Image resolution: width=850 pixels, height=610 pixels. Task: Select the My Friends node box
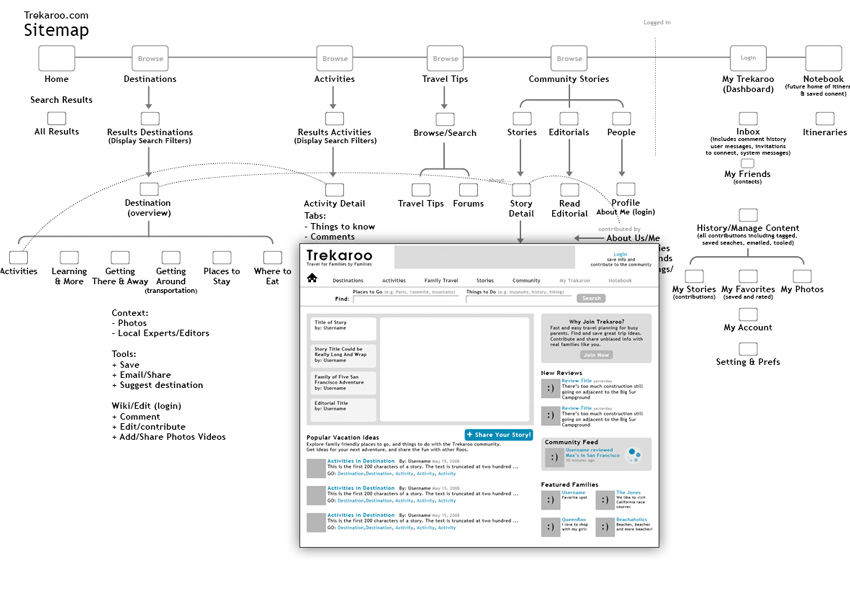pos(748,163)
